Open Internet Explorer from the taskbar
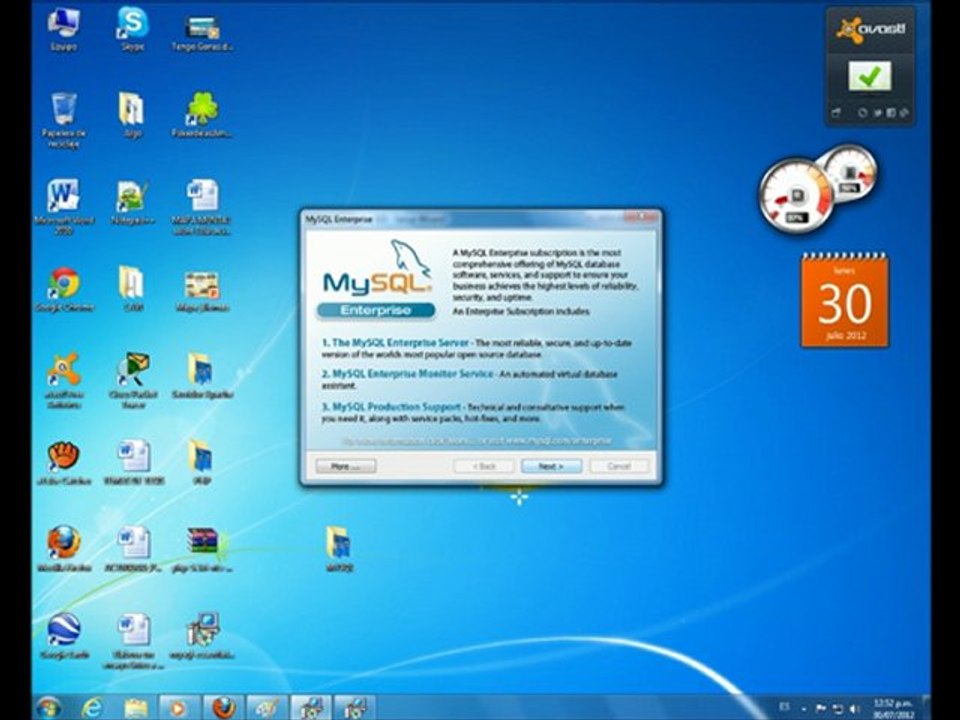 click(92, 708)
